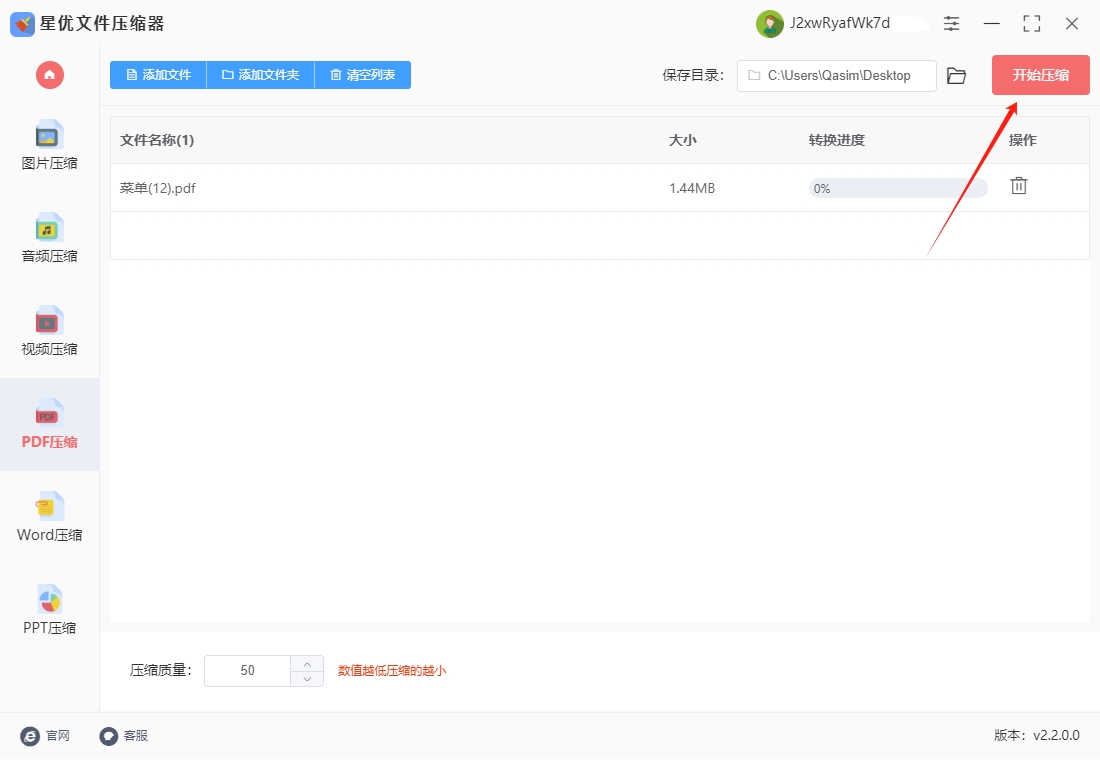Open 官网 official website link
The height and width of the screenshot is (760, 1100).
click(x=46, y=735)
